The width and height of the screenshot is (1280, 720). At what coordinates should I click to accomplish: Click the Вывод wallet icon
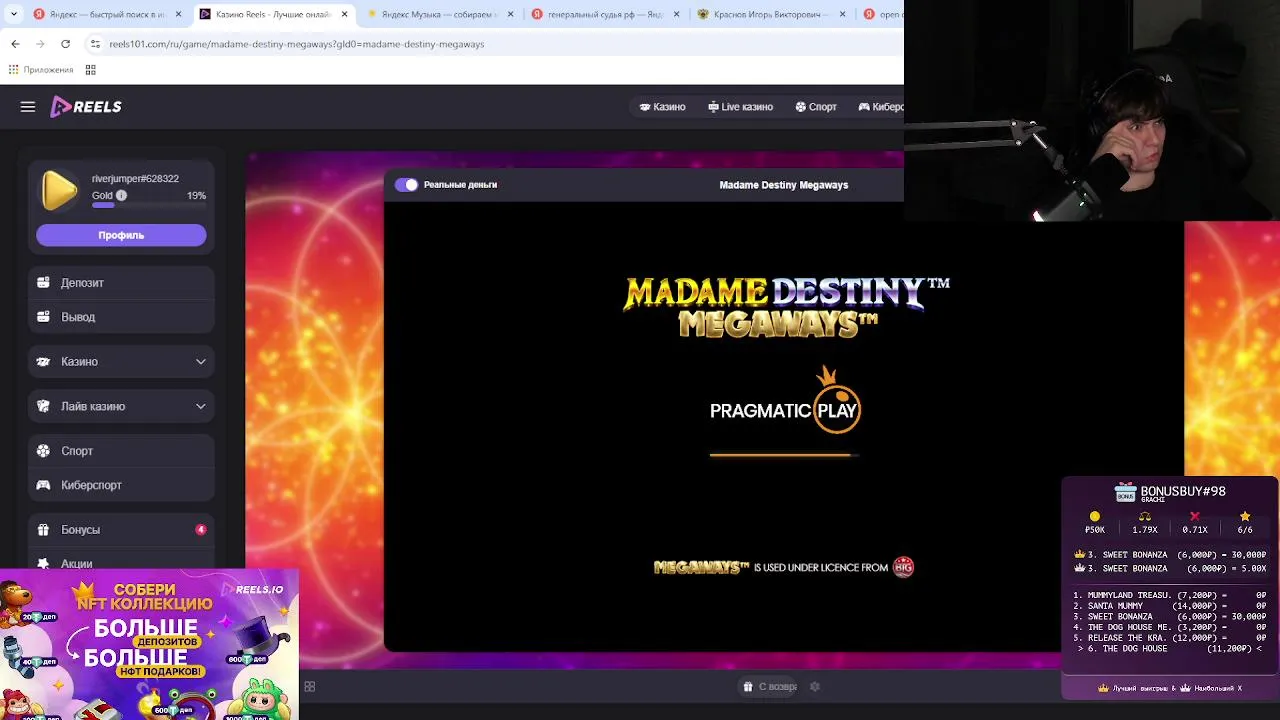click(43, 317)
